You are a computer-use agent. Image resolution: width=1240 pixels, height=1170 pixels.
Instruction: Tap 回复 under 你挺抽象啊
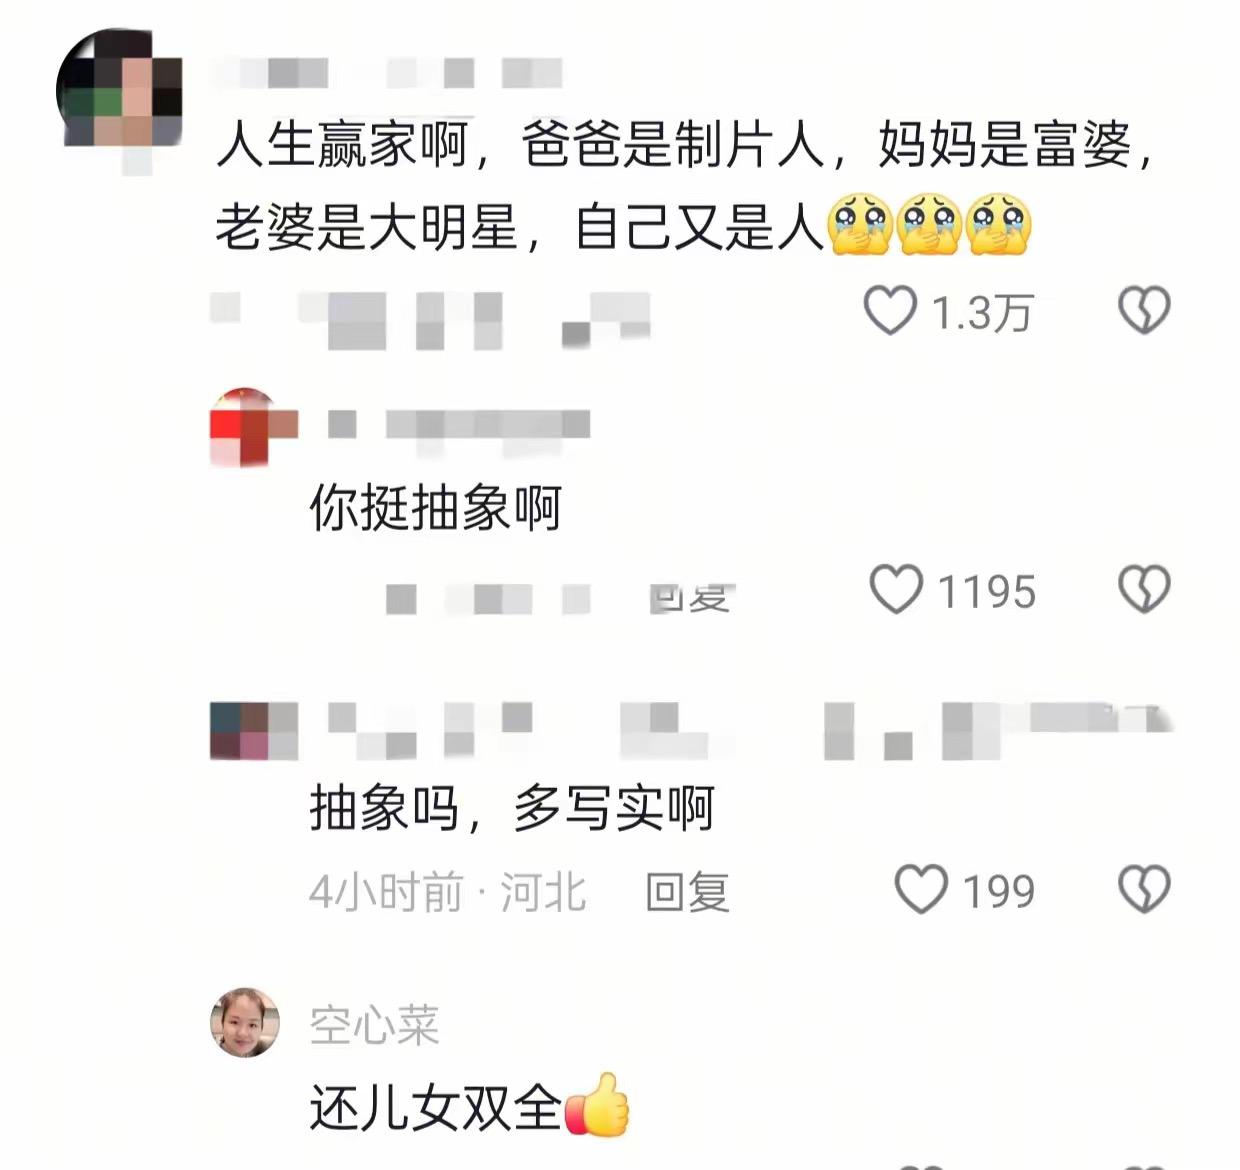[692, 598]
